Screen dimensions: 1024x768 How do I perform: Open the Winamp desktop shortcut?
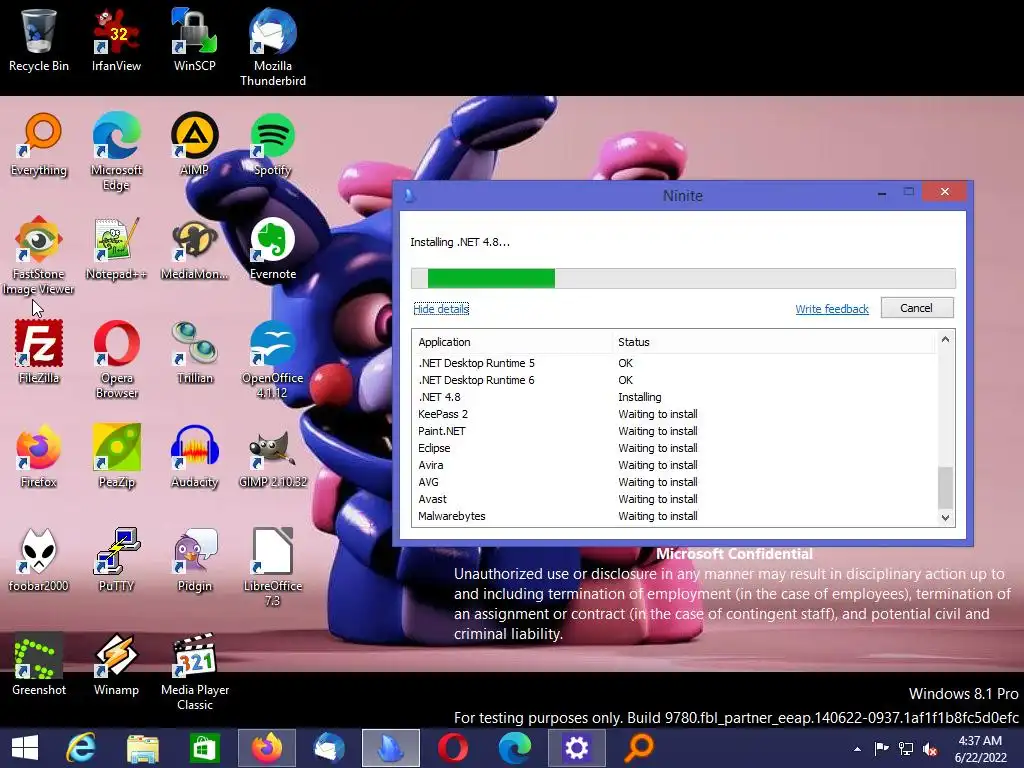pyautogui.click(x=116, y=664)
